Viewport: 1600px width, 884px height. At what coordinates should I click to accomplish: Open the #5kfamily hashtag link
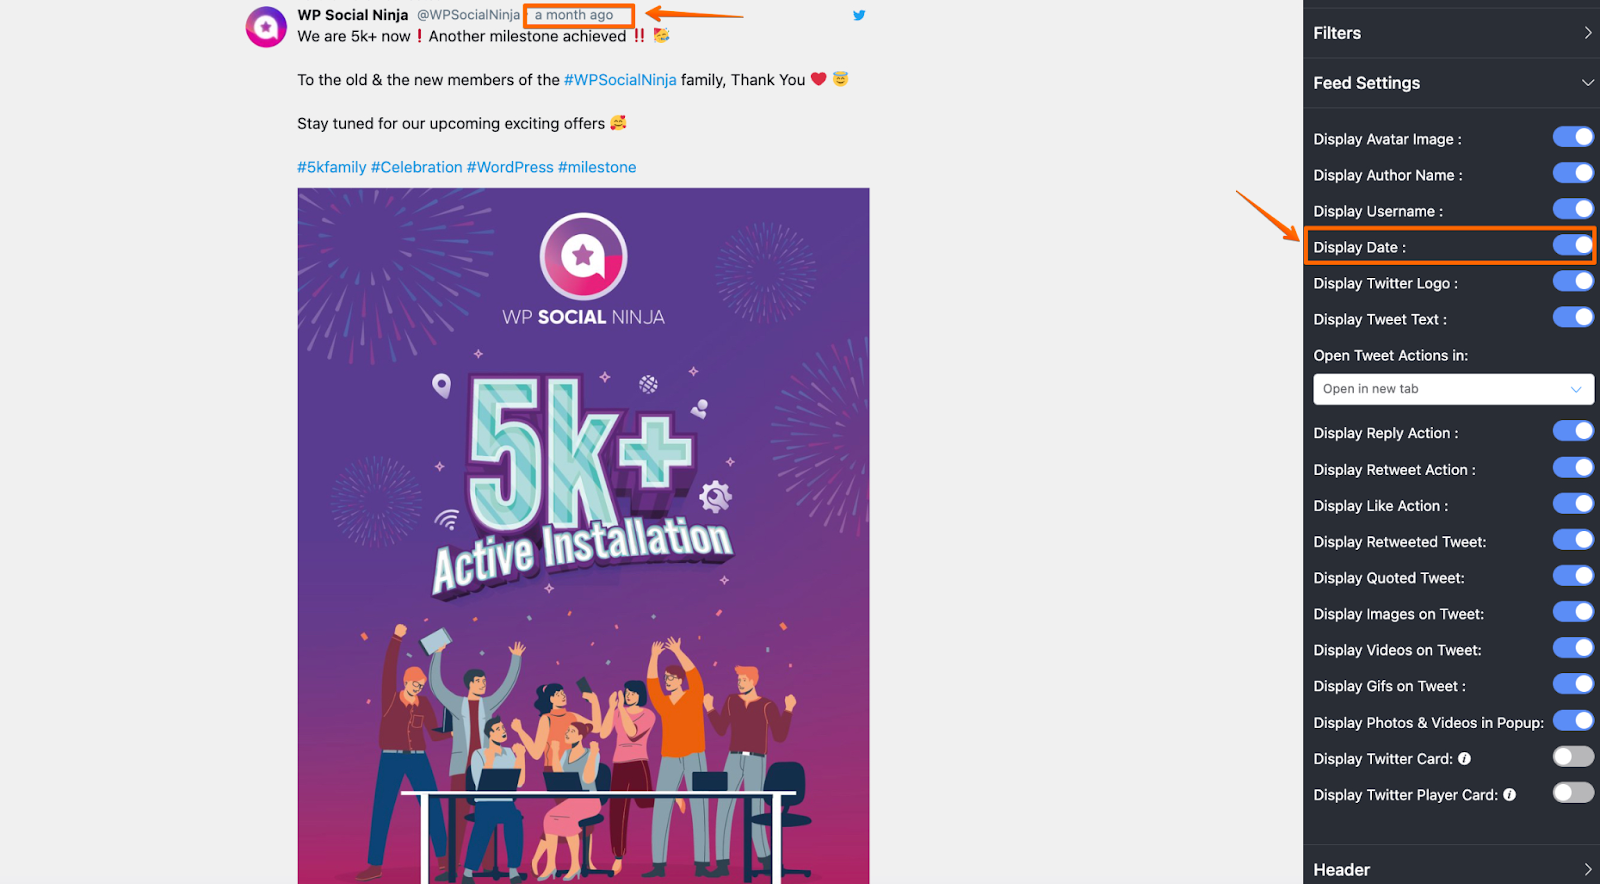point(332,167)
